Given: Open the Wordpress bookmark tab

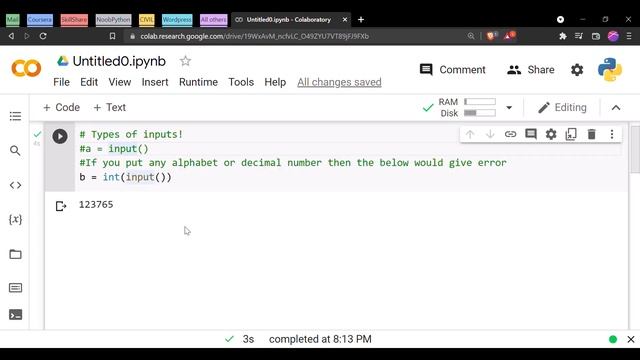Looking at the screenshot, I should [x=177, y=20].
